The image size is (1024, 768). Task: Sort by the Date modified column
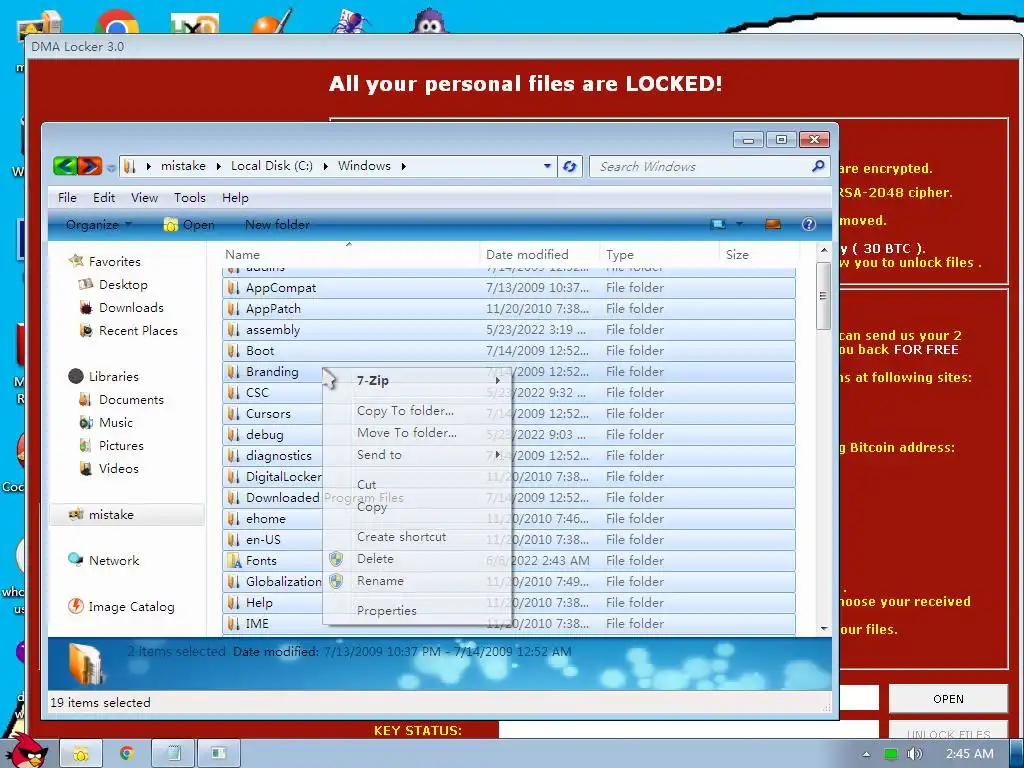click(540, 255)
